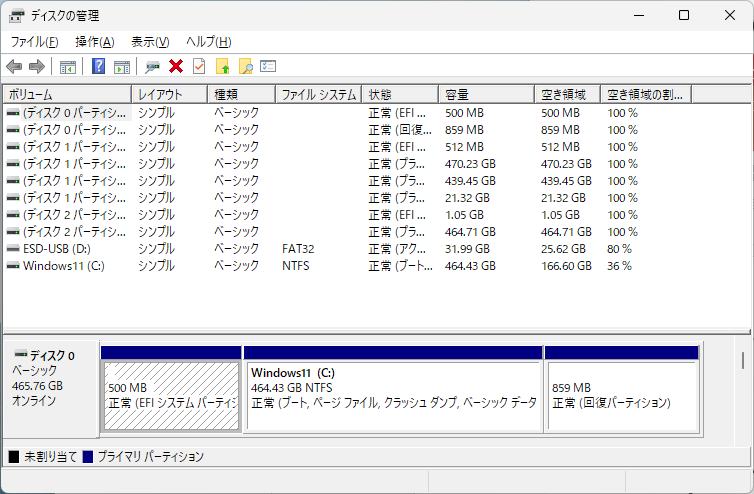Click the Disk Management app icon in title bar

[16, 16]
